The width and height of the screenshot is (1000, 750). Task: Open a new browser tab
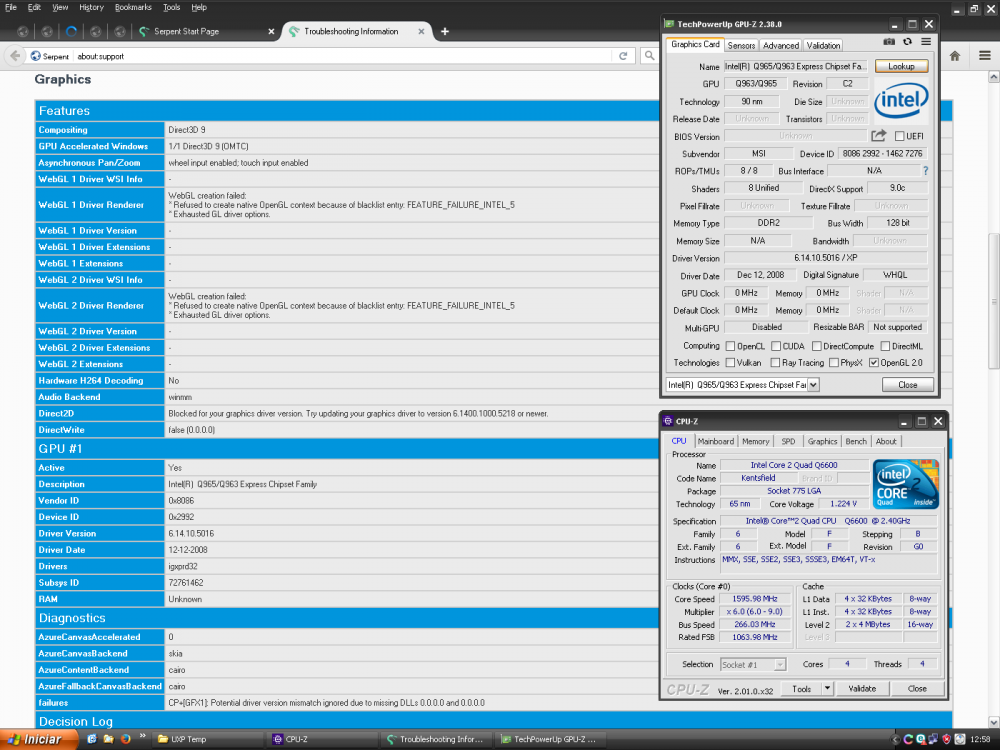click(x=445, y=31)
